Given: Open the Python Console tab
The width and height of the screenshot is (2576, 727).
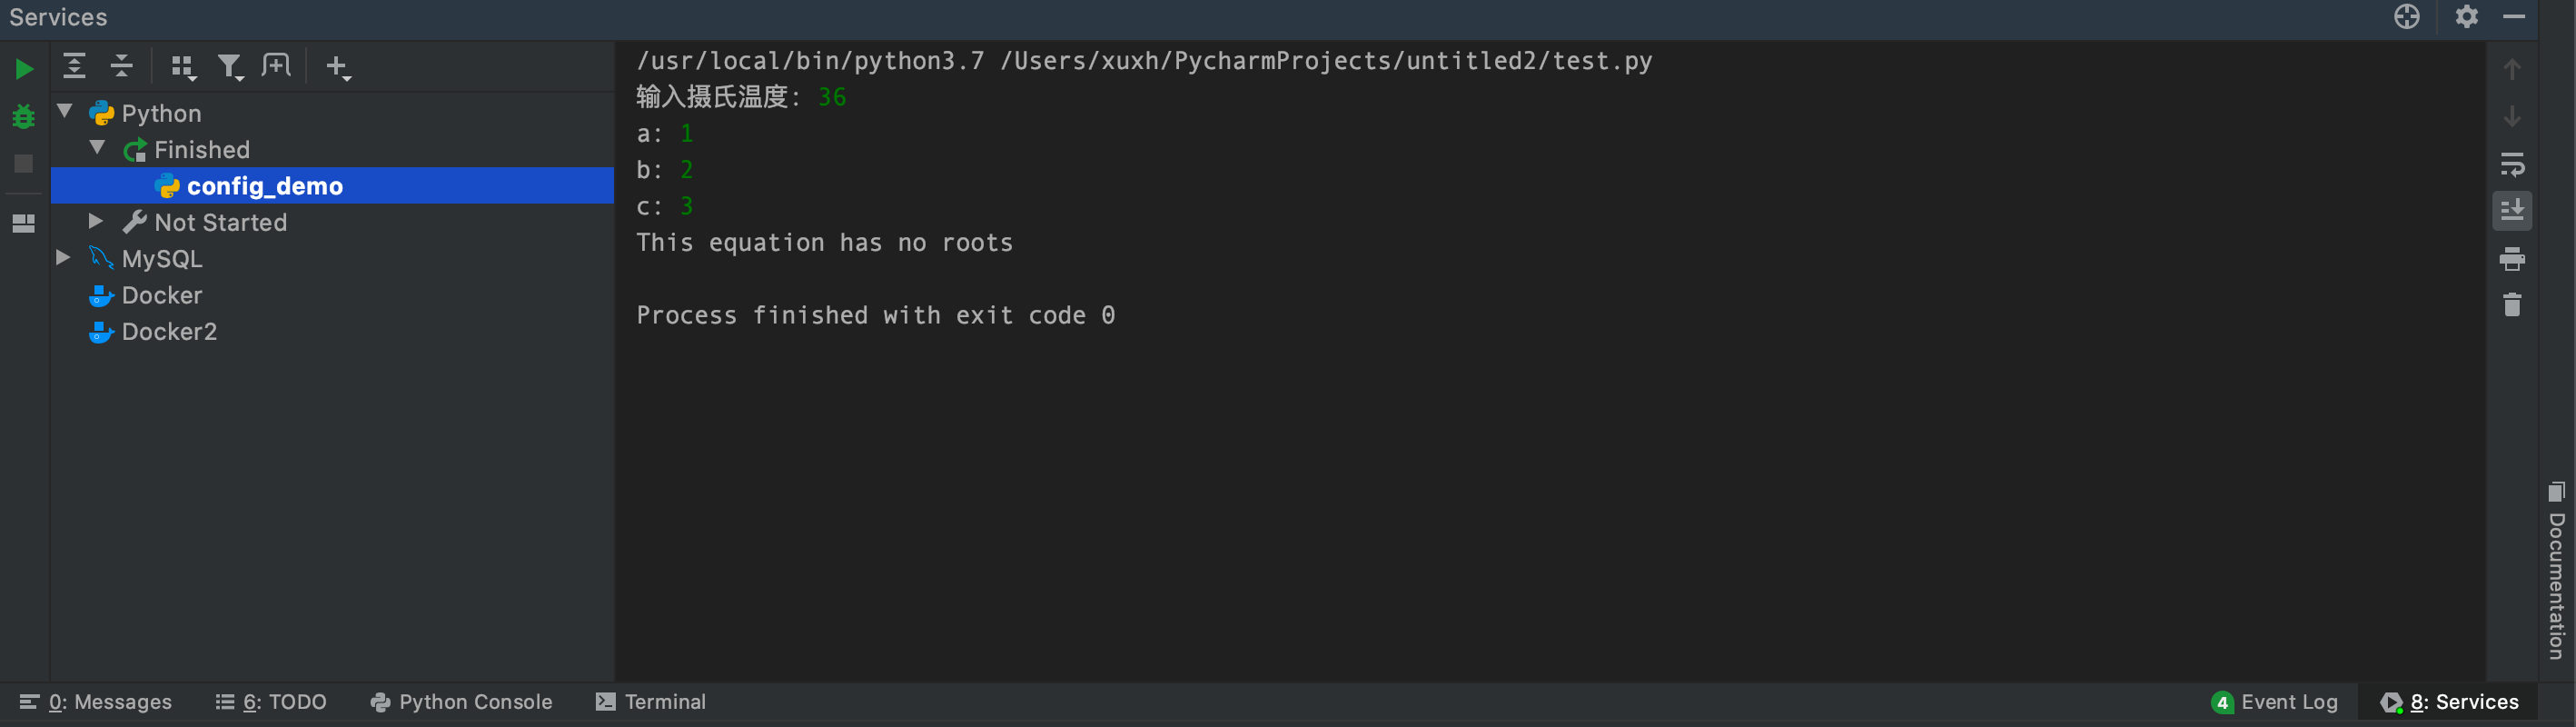Looking at the screenshot, I should click(x=461, y=702).
